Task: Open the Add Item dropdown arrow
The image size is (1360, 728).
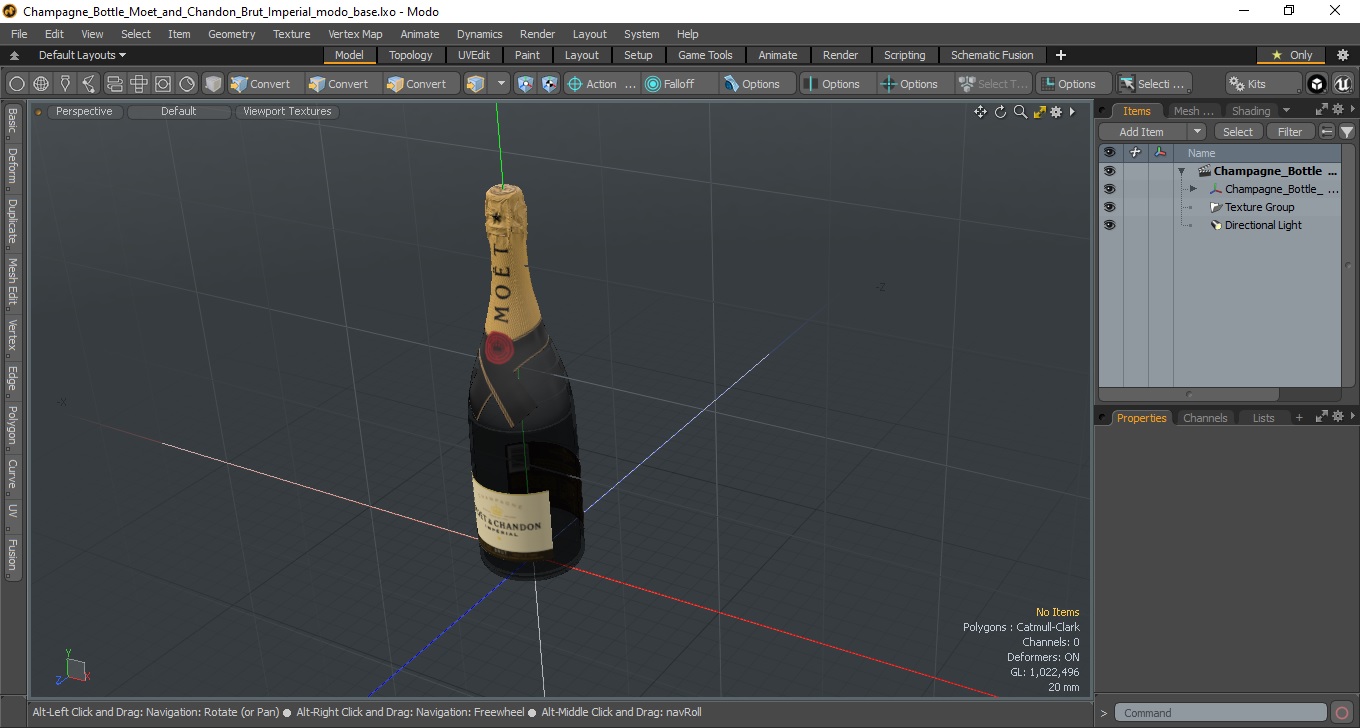Action: 1197,132
